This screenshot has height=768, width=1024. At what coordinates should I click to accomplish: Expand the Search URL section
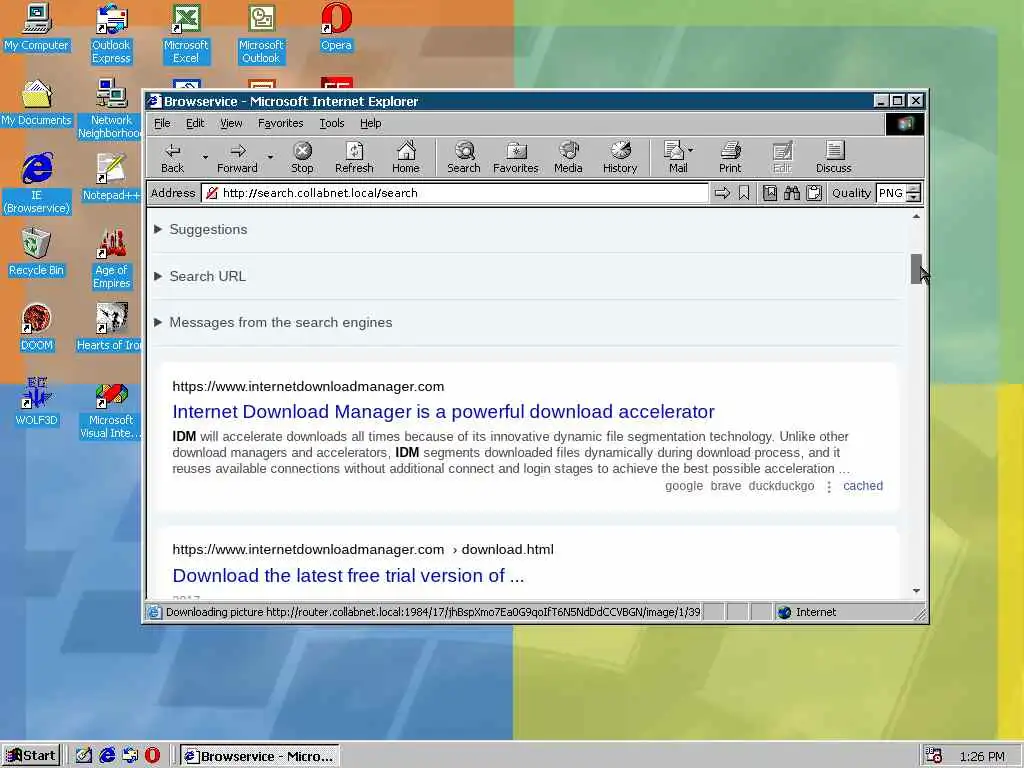coord(200,276)
